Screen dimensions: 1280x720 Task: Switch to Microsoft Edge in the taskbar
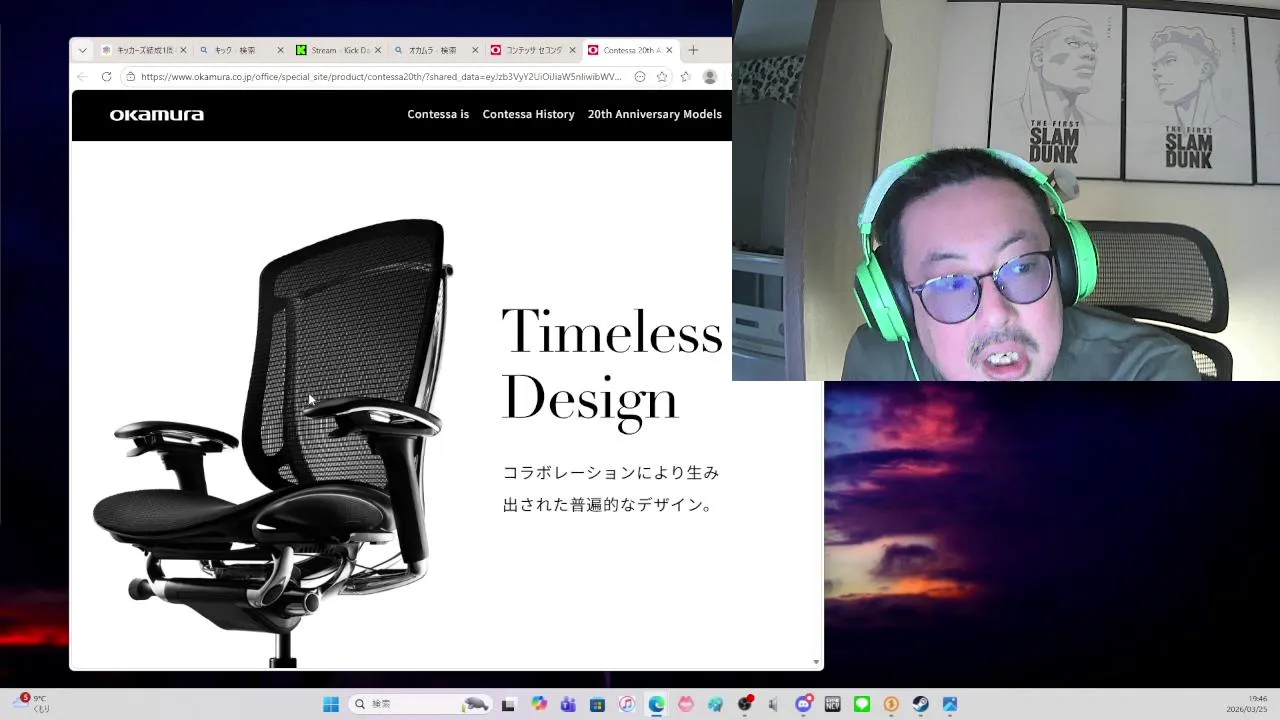[x=656, y=704]
